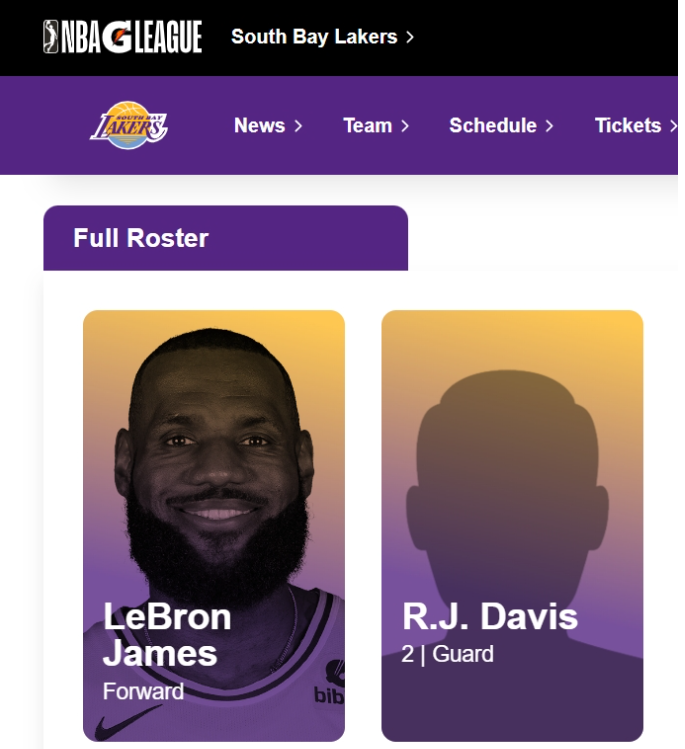Click the '2 | Guard' label
Viewport: 685px width, 749px height.
pyautogui.click(x=447, y=654)
